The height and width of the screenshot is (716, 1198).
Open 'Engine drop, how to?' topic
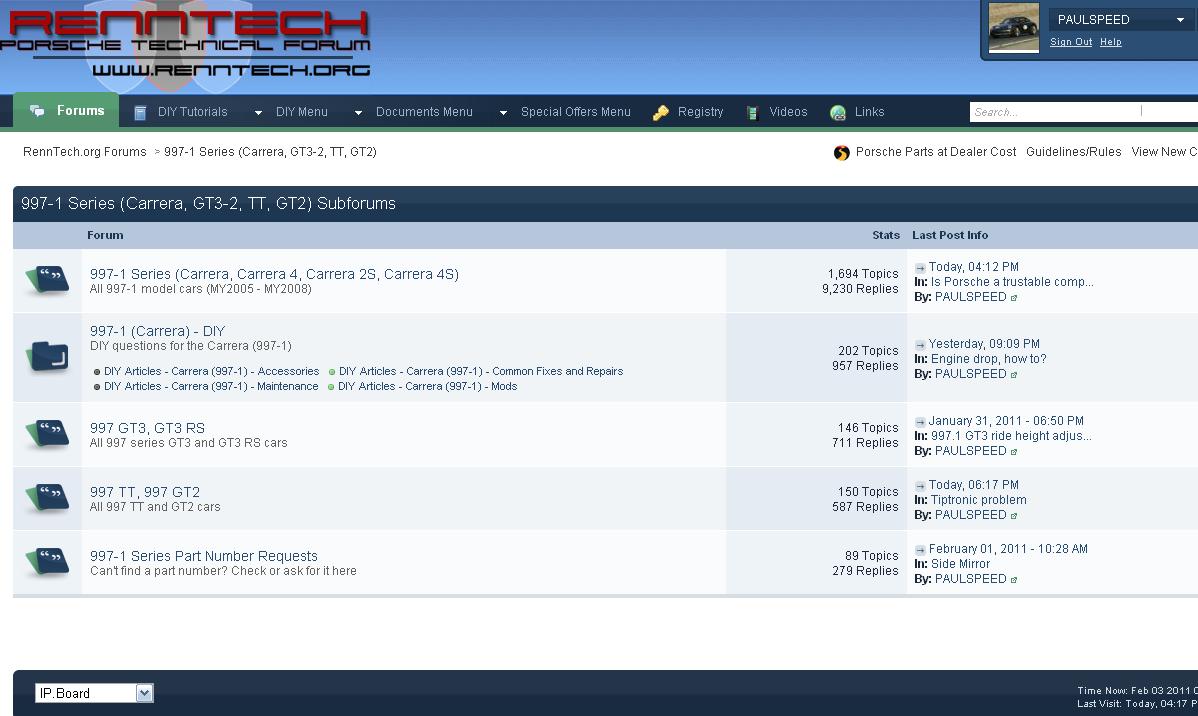[x=989, y=359]
